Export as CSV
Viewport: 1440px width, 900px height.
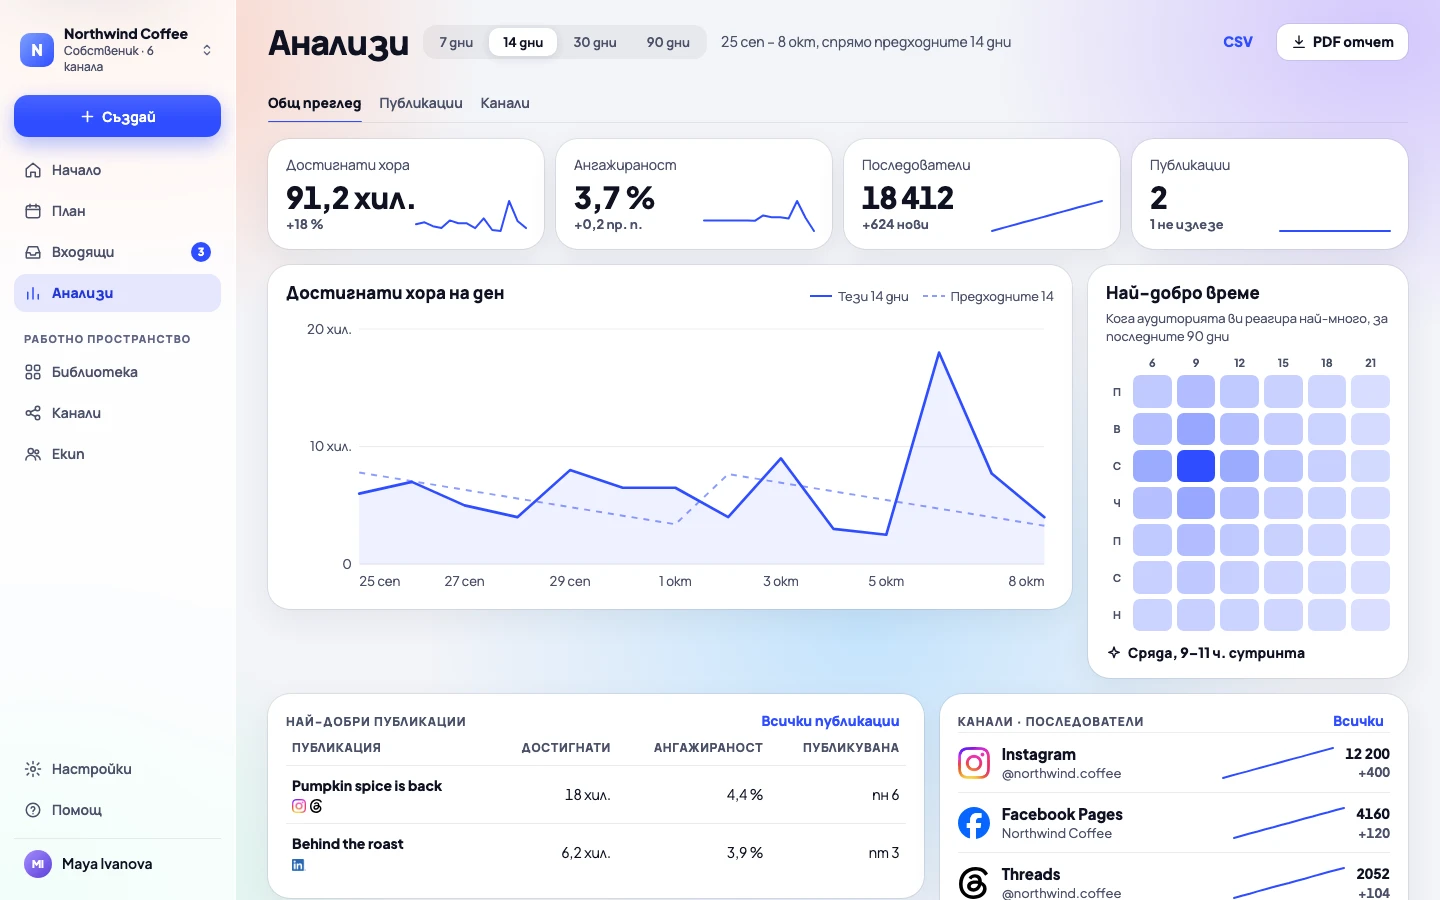click(x=1238, y=42)
